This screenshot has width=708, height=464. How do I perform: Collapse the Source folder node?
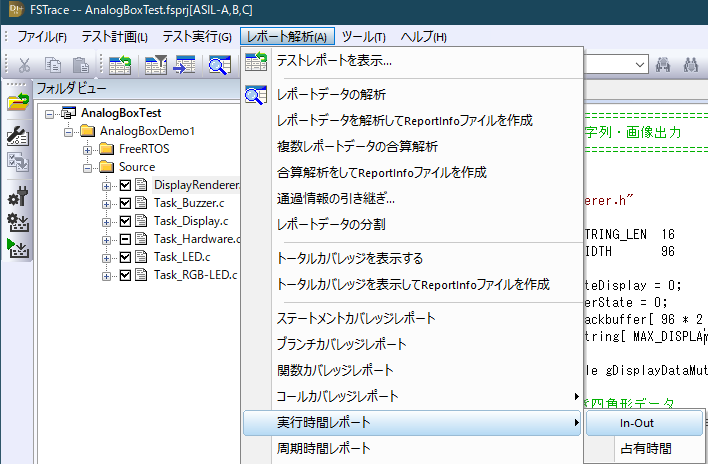(87, 168)
